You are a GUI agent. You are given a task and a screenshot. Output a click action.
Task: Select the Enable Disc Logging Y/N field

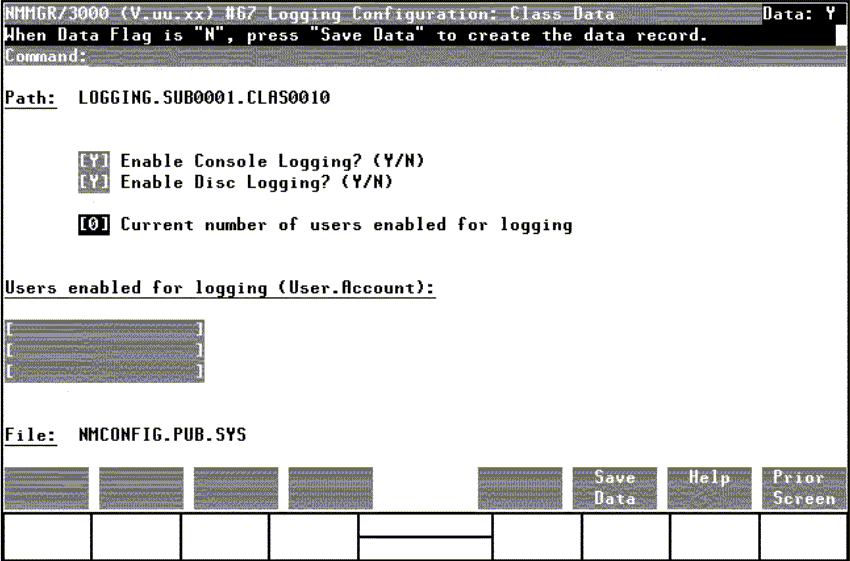coord(94,183)
